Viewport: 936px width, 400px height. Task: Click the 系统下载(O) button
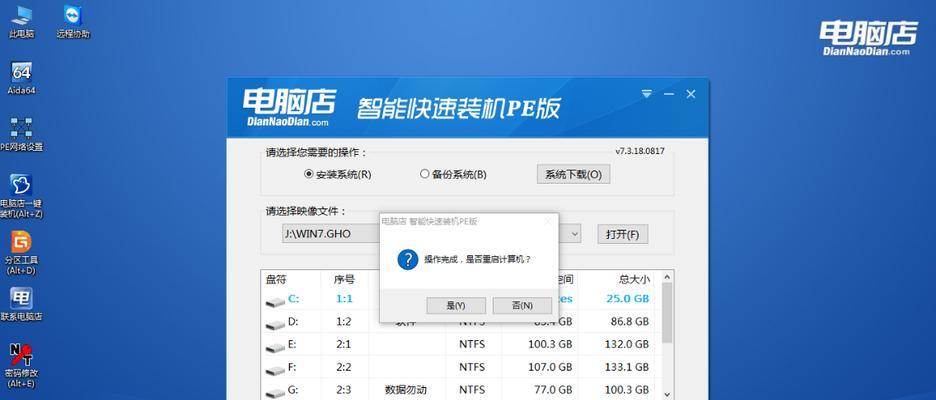(x=573, y=174)
